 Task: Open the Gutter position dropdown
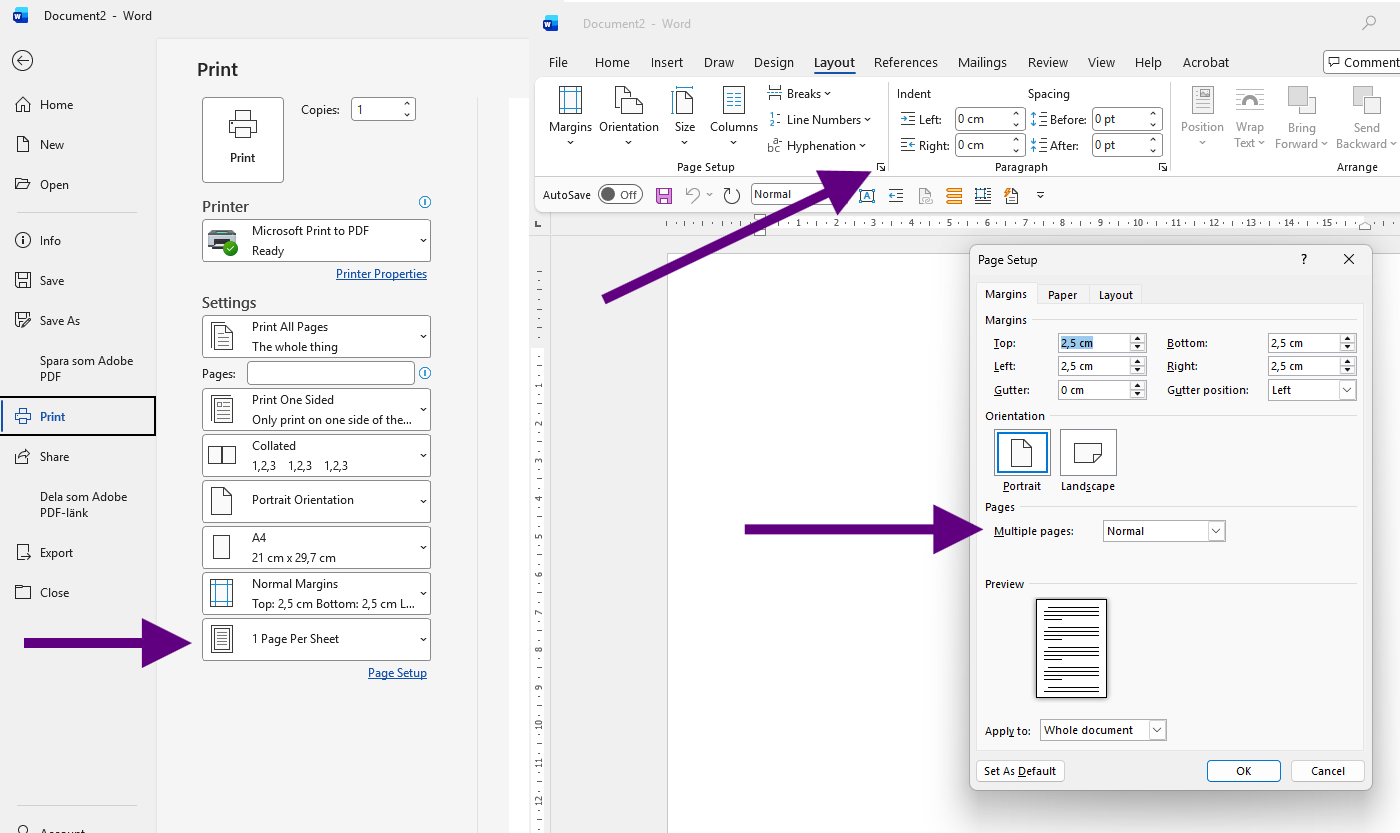tap(1312, 390)
